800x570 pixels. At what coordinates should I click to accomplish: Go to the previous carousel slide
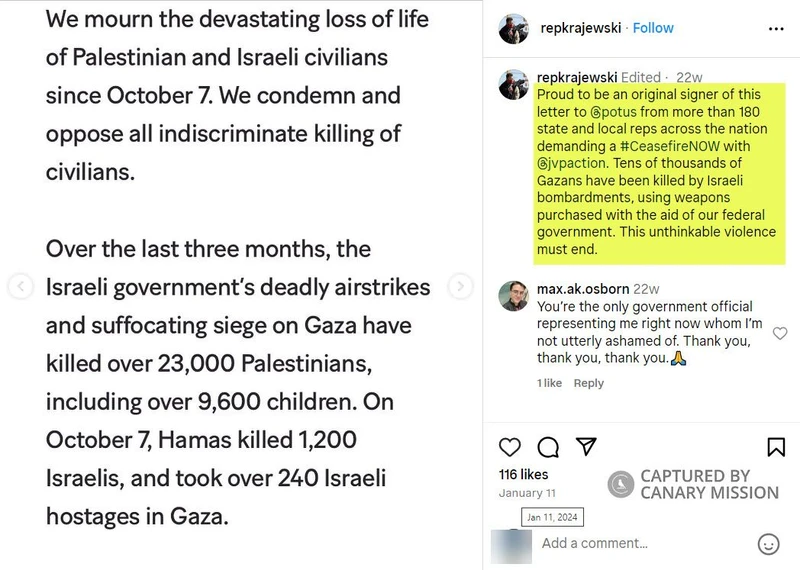click(20, 287)
